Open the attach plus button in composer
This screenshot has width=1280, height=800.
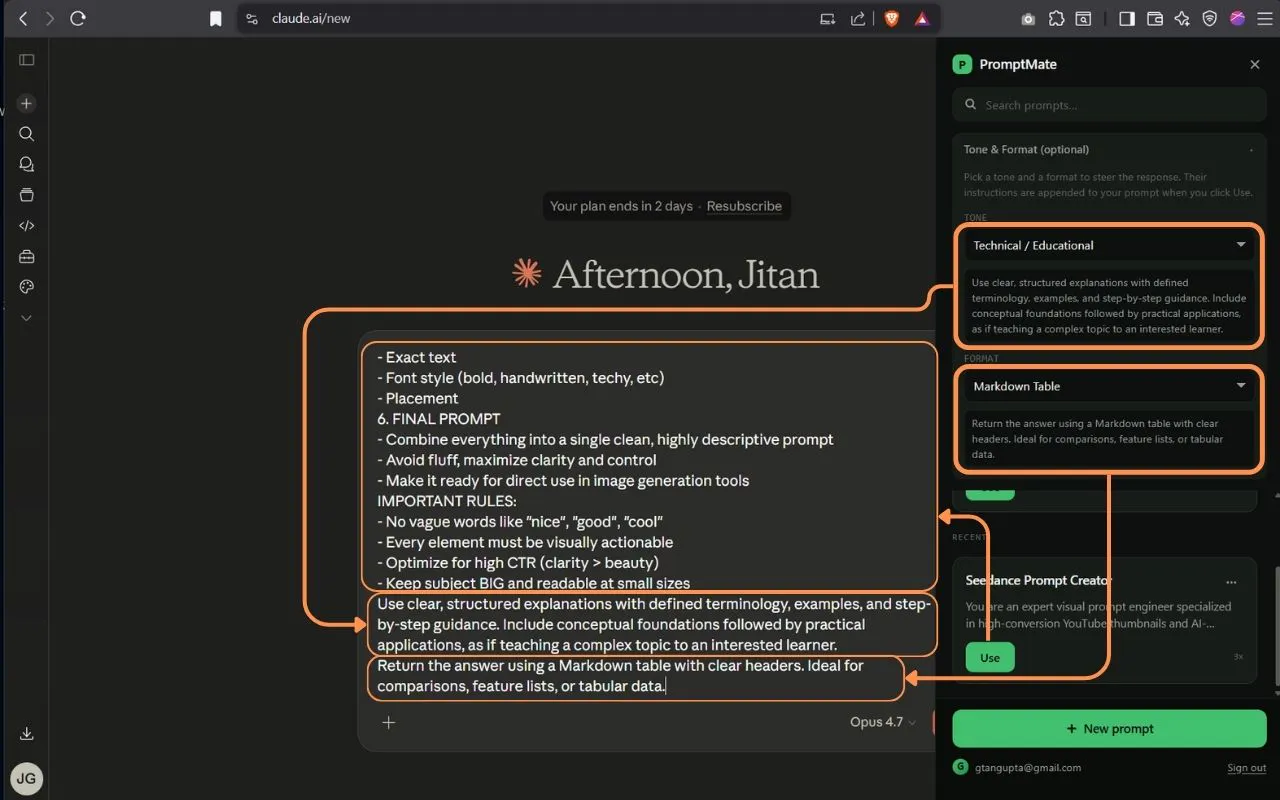(x=389, y=722)
